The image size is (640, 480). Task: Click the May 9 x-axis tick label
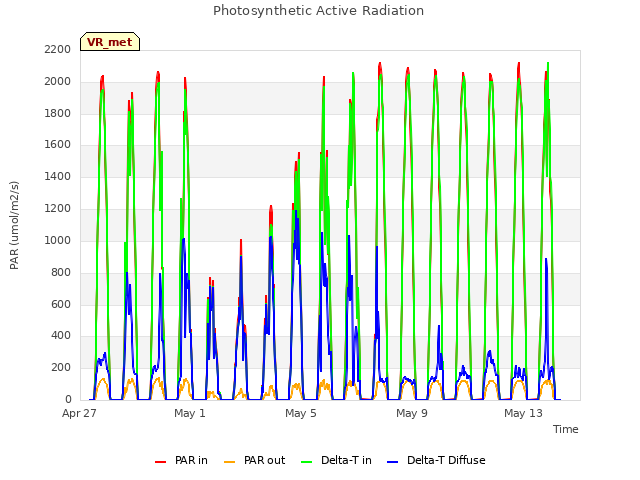coord(412,413)
